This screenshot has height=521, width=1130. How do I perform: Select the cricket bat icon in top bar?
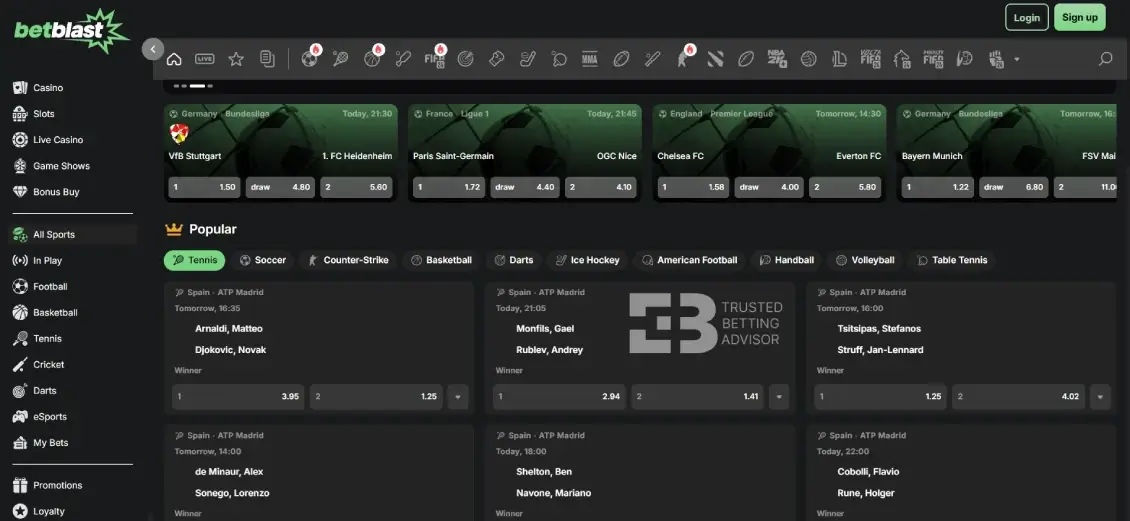click(x=404, y=59)
